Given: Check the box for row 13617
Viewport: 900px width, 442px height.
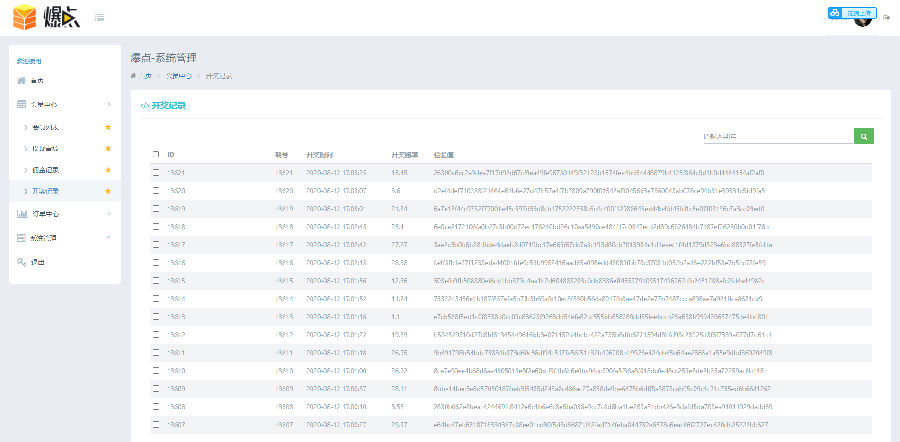Looking at the screenshot, I should 156,245.
